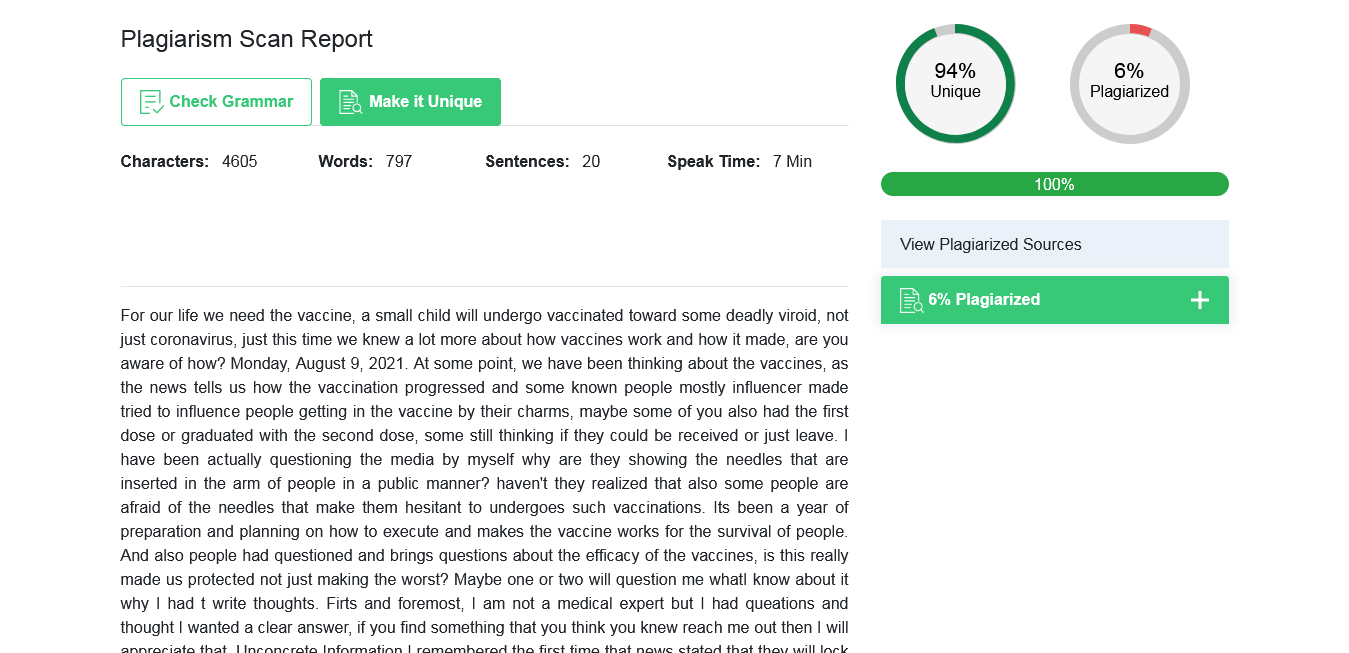Click the Plagiarism Scan Report heading
1349x653 pixels.
click(246, 39)
